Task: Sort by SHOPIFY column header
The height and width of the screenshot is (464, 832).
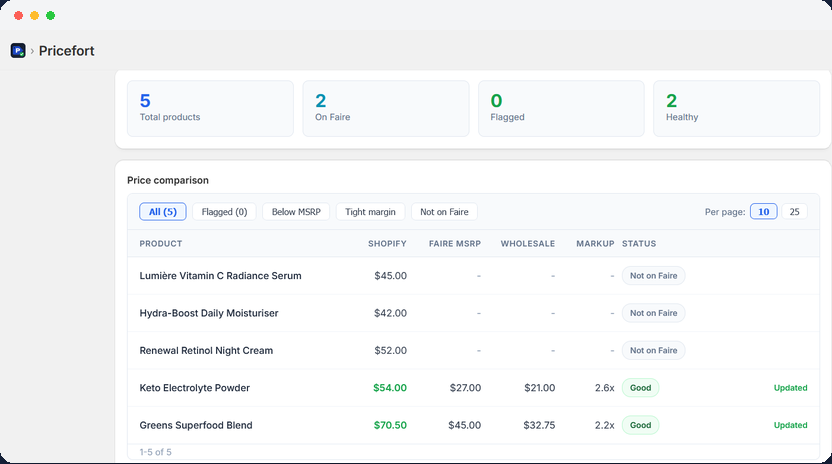Action: point(387,244)
